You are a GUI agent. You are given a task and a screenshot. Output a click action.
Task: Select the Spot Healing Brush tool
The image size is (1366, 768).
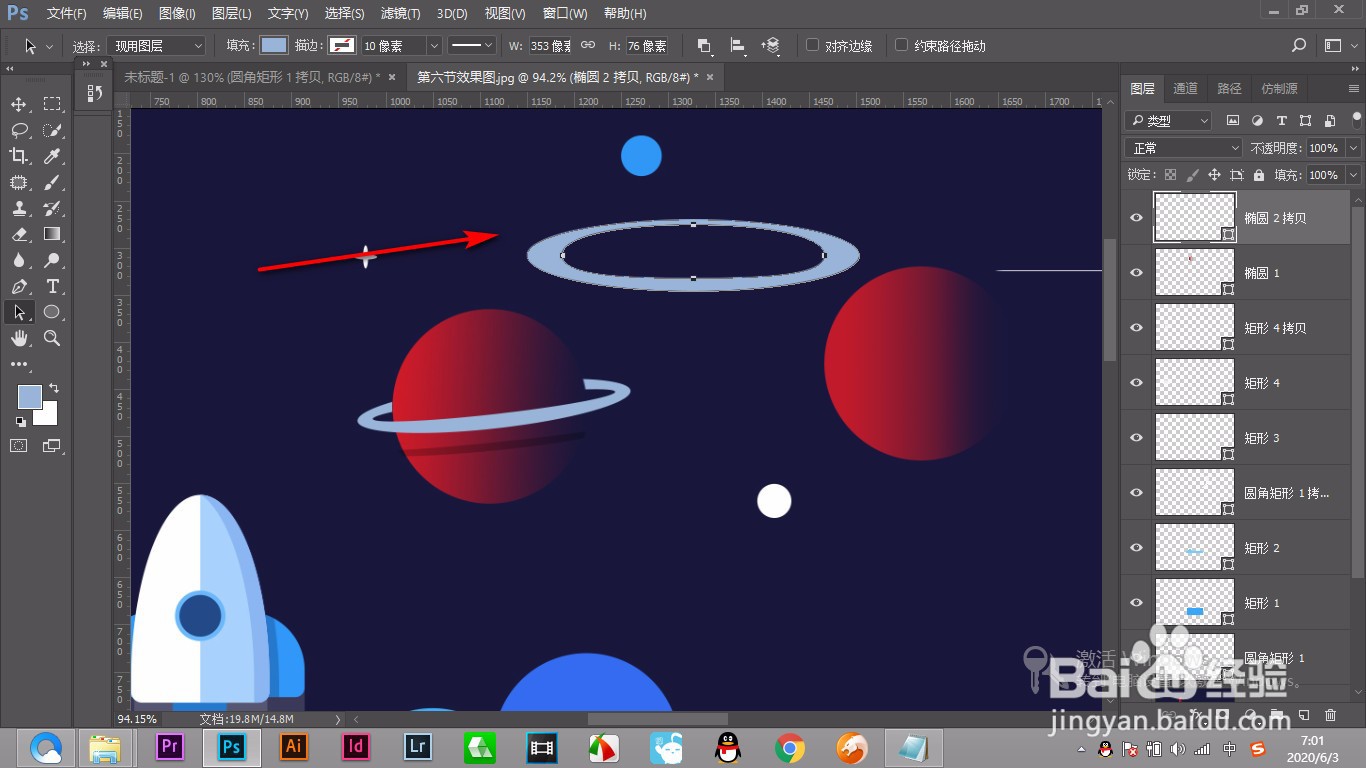pos(19,182)
